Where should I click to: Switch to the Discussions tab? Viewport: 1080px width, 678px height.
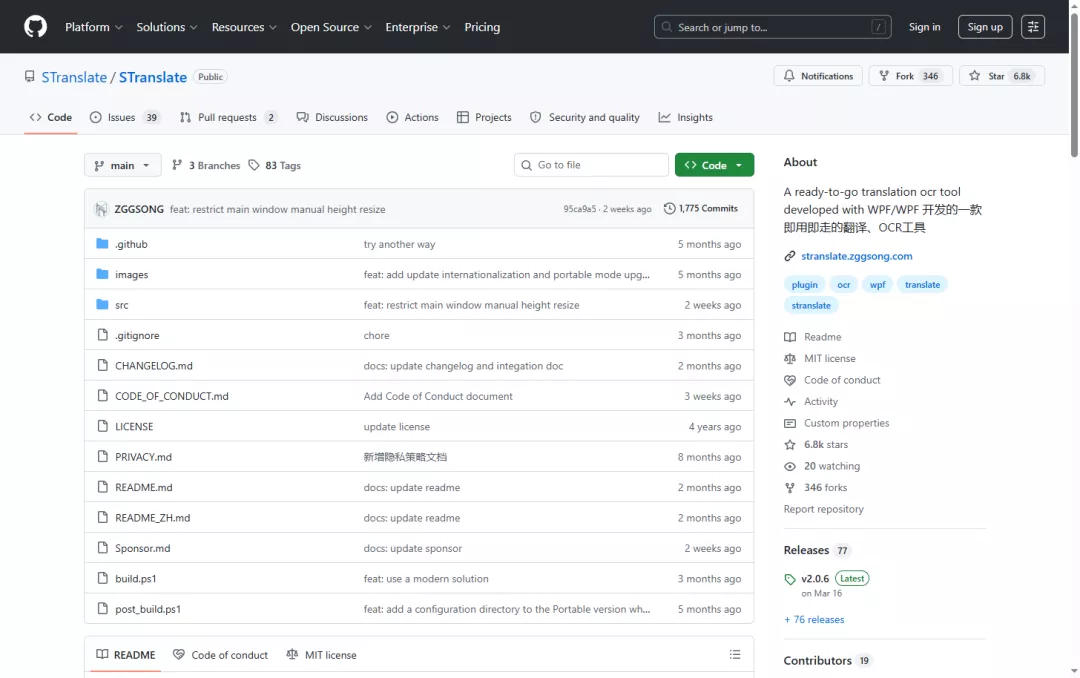[x=332, y=117]
